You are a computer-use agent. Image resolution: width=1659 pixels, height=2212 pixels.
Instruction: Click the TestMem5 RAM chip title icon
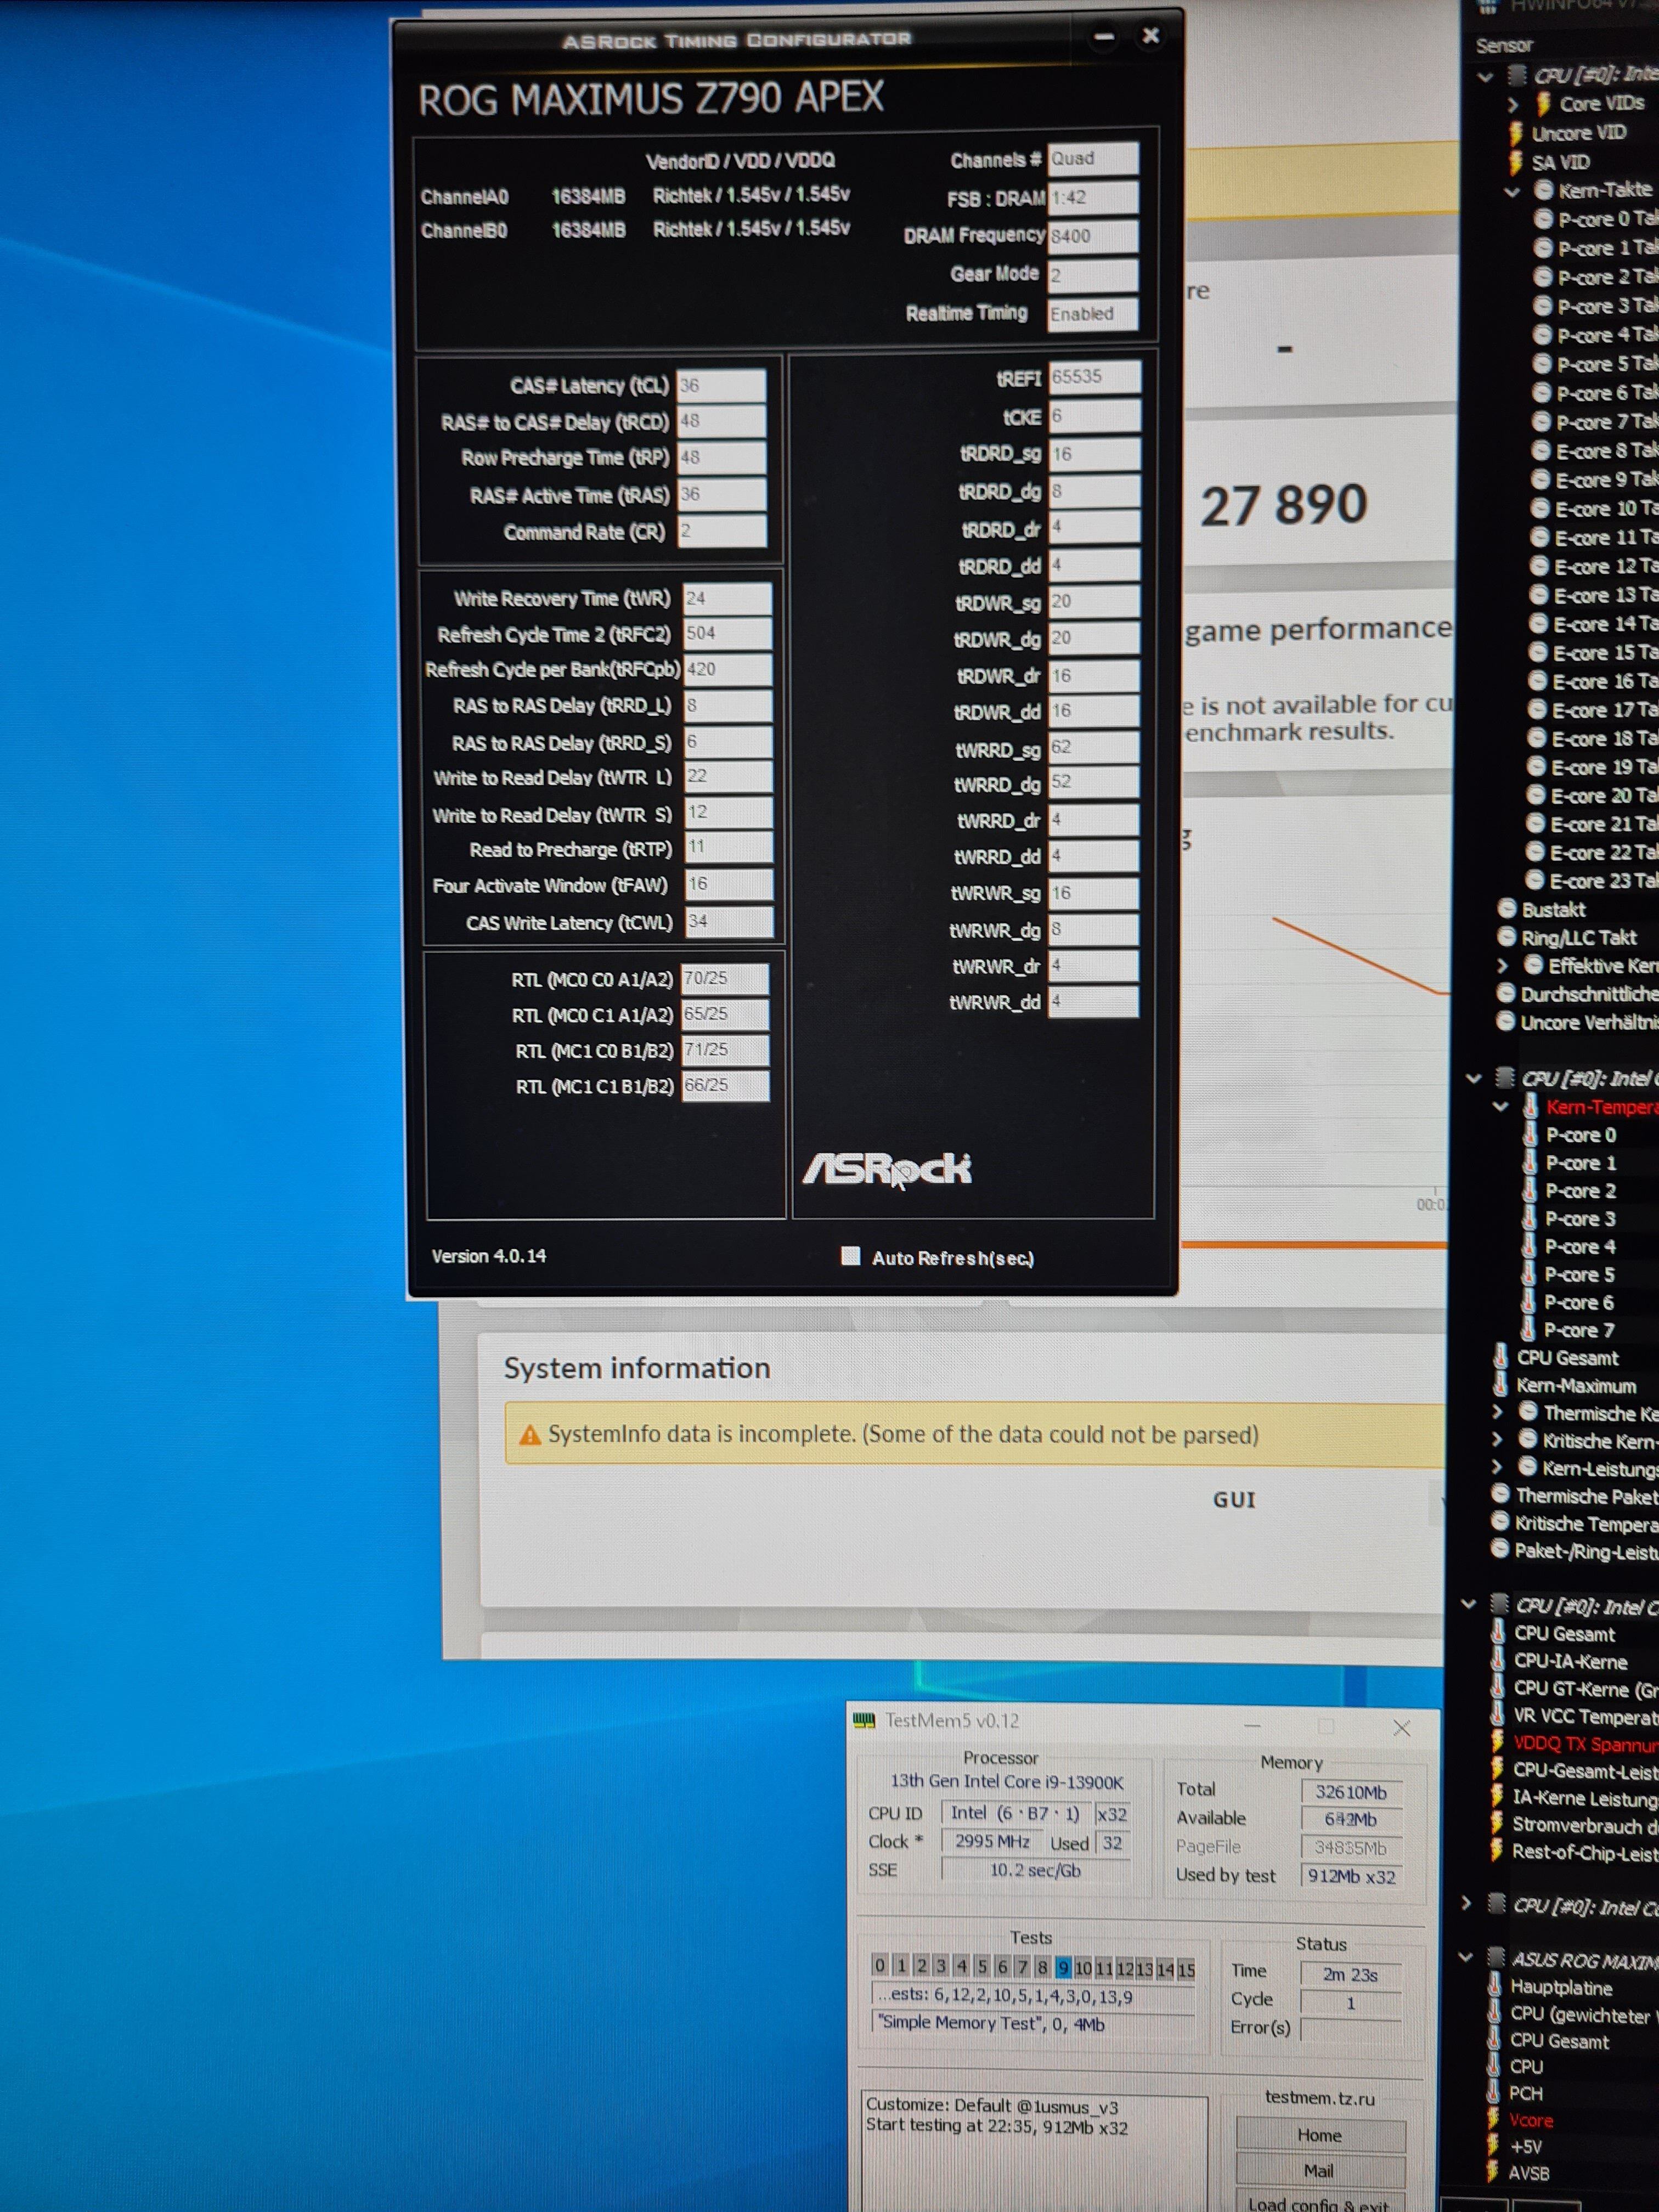pos(863,1720)
